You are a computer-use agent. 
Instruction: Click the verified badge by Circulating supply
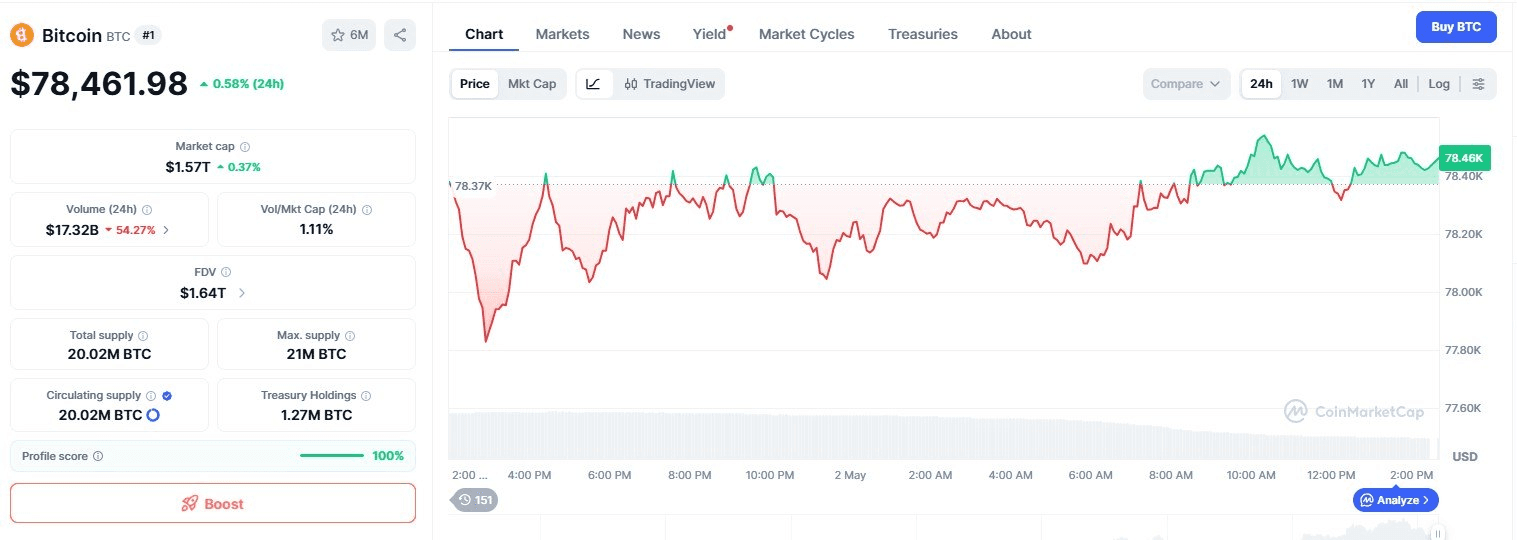(167, 396)
